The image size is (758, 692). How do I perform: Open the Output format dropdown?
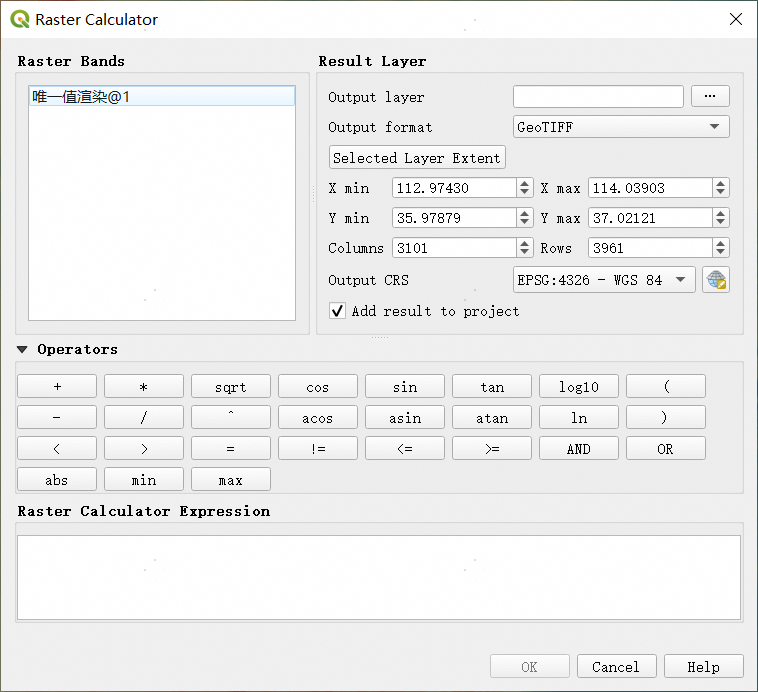[x=620, y=127]
